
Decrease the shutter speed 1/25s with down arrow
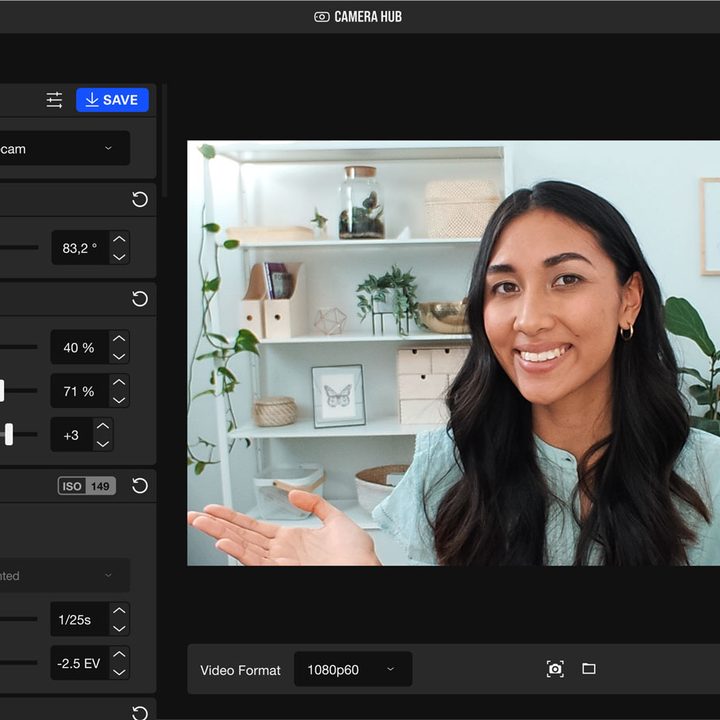[119, 628]
